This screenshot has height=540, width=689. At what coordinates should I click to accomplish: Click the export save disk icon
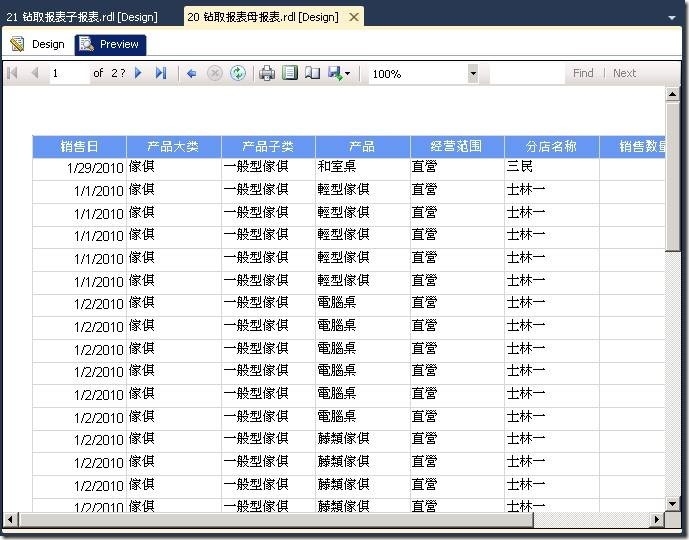tap(335, 73)
